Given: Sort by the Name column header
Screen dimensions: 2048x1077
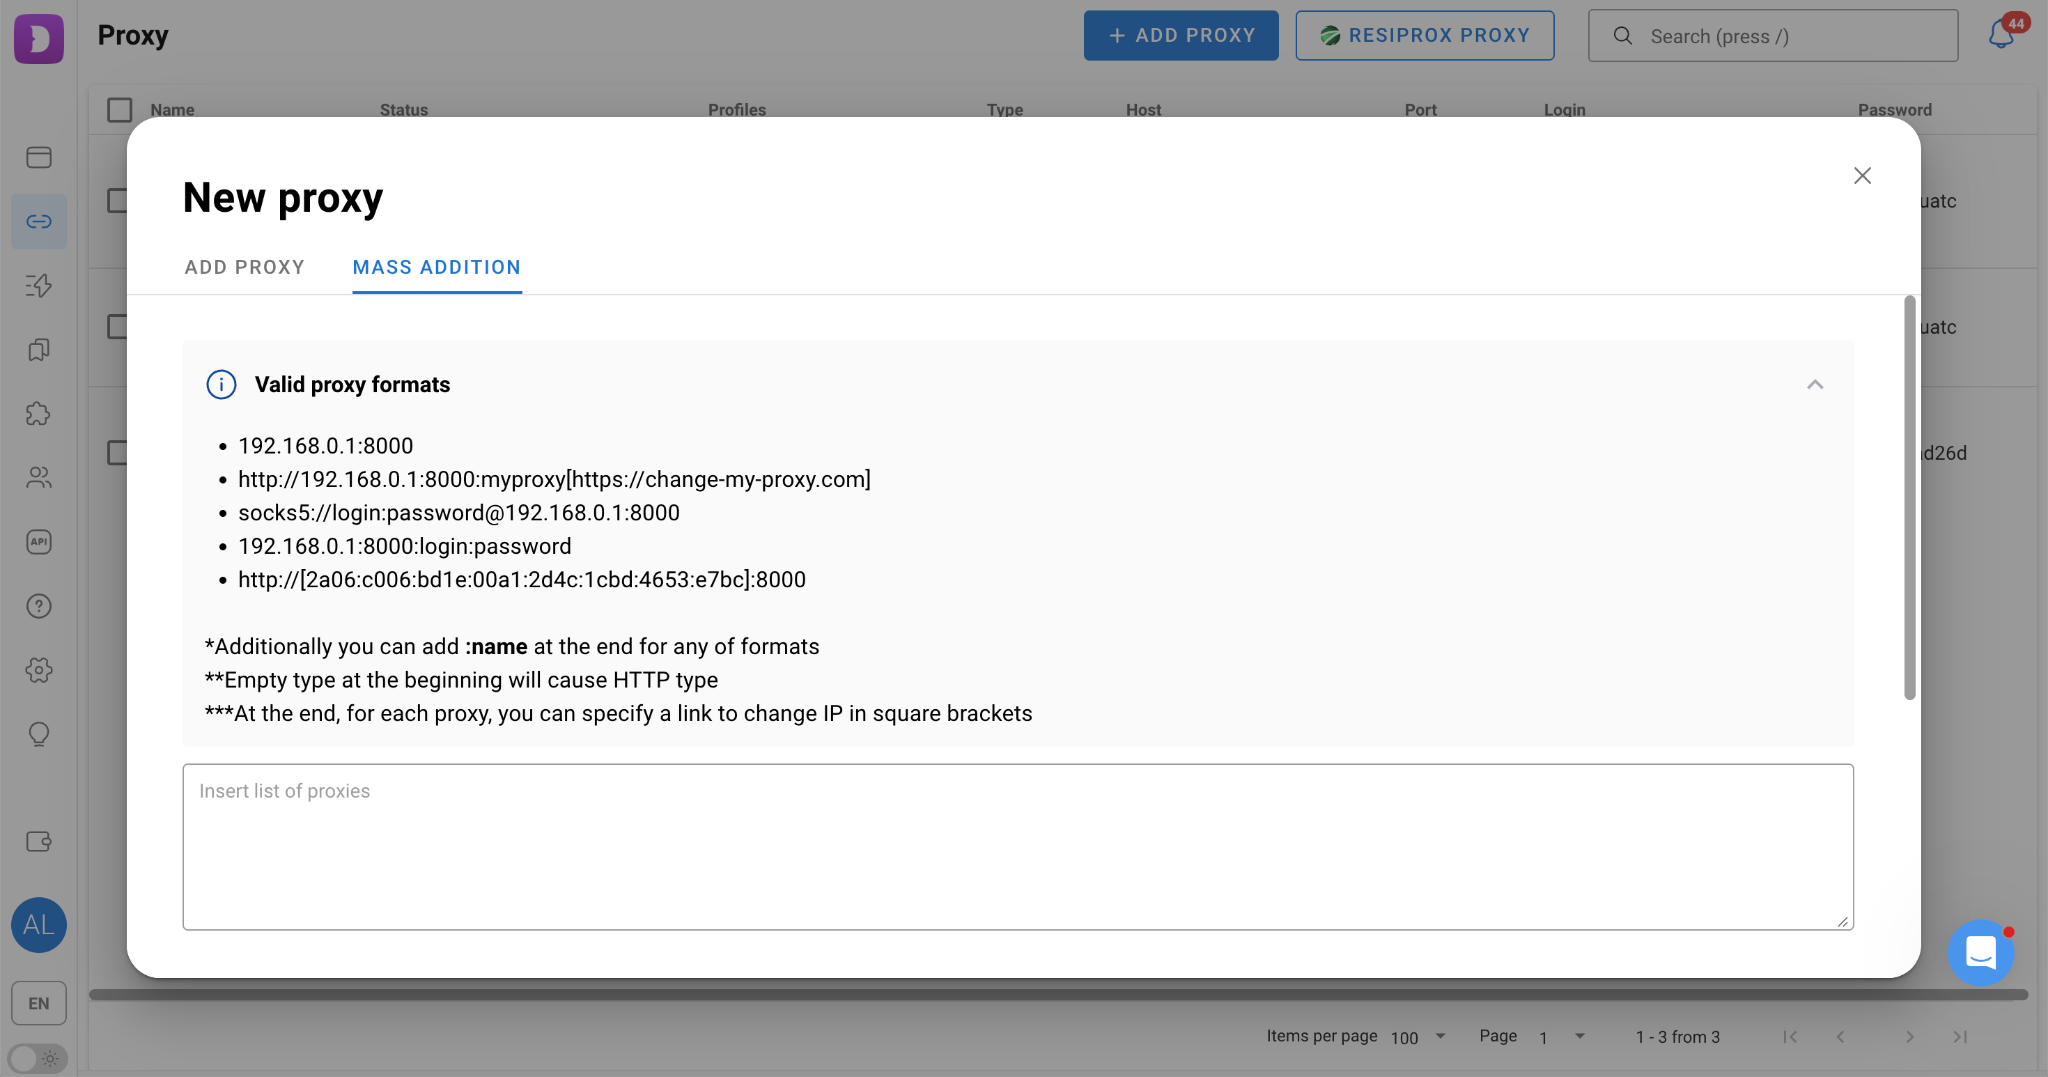Looking at the screenshot, I should (x=172, y=110).
